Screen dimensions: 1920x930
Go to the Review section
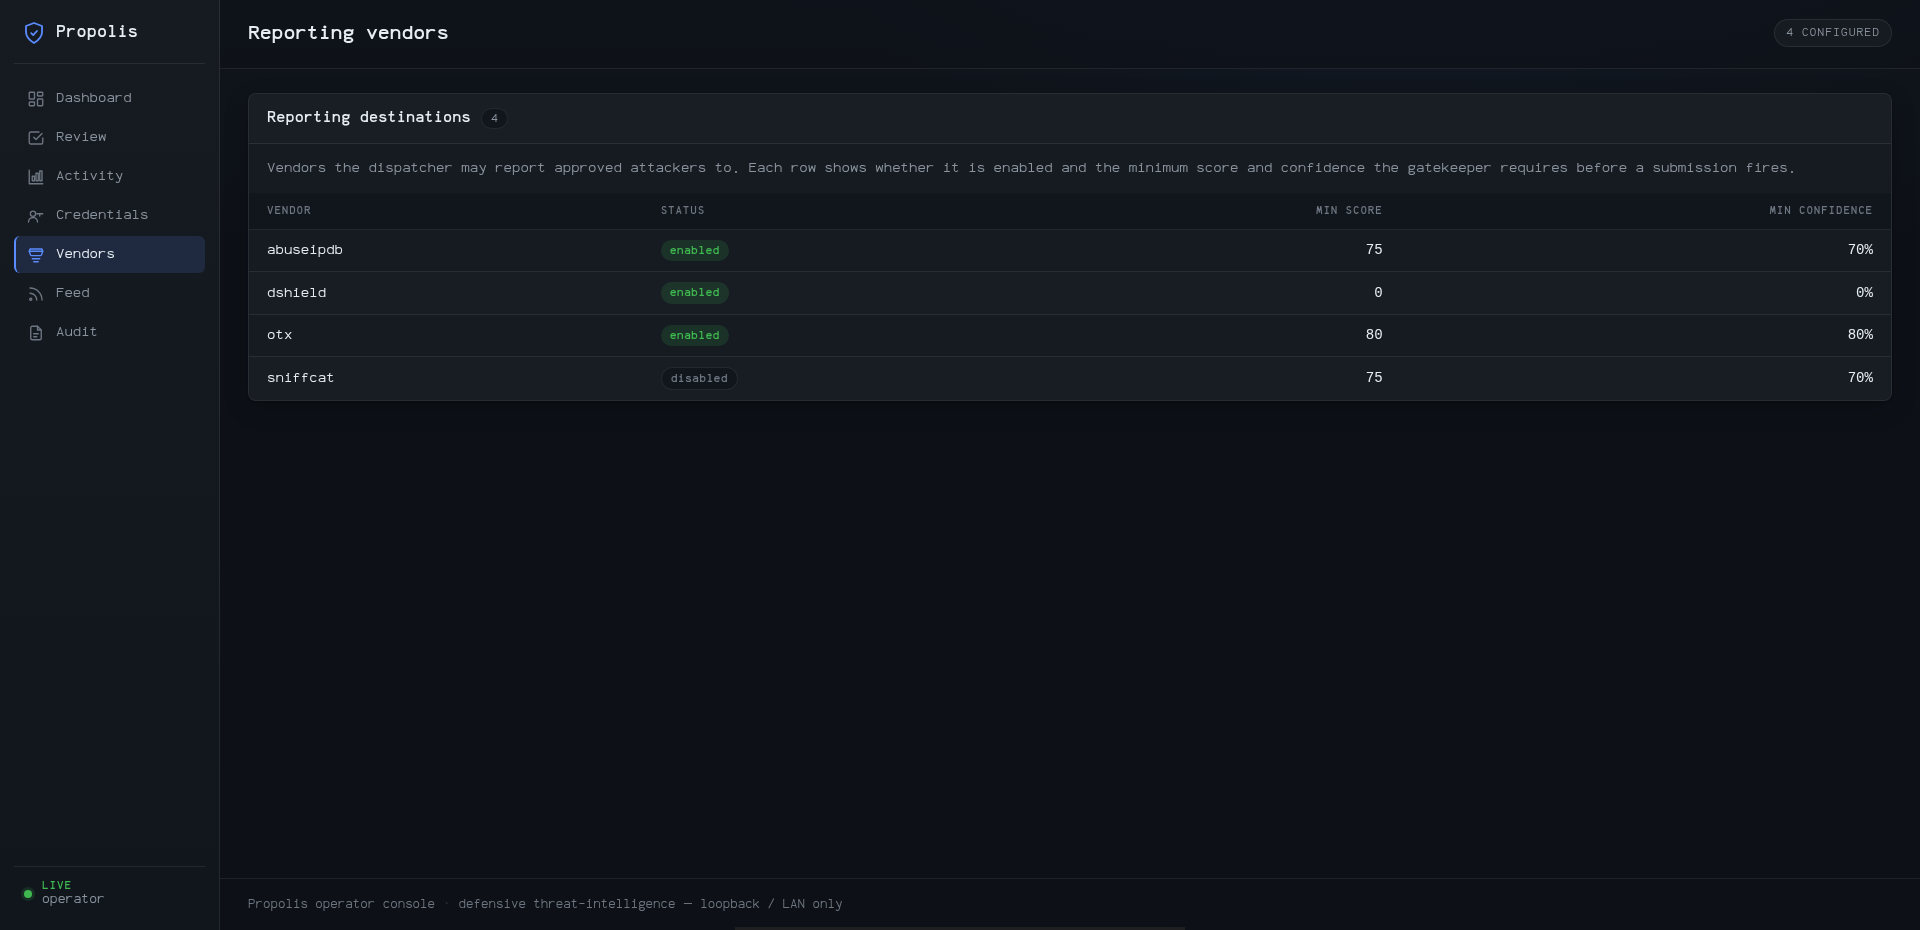pos(109,137)
